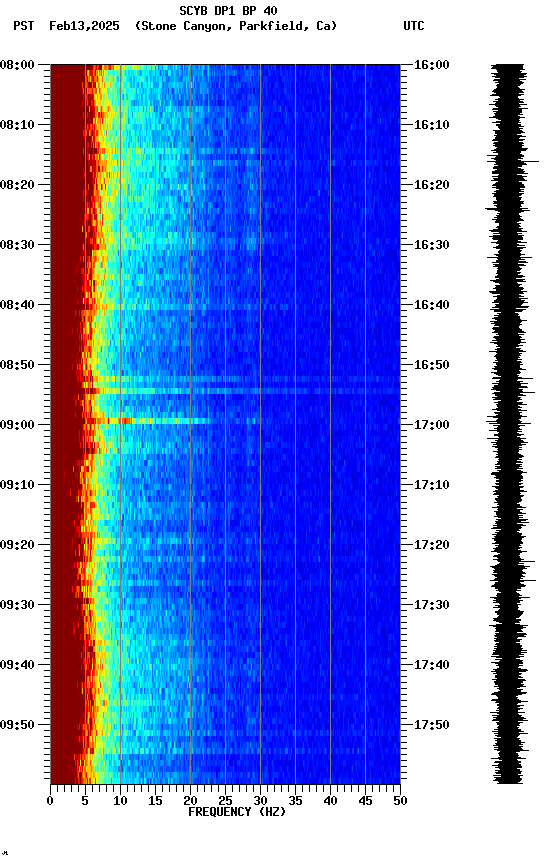Click the '45' frequency axis label

(365, 801)
